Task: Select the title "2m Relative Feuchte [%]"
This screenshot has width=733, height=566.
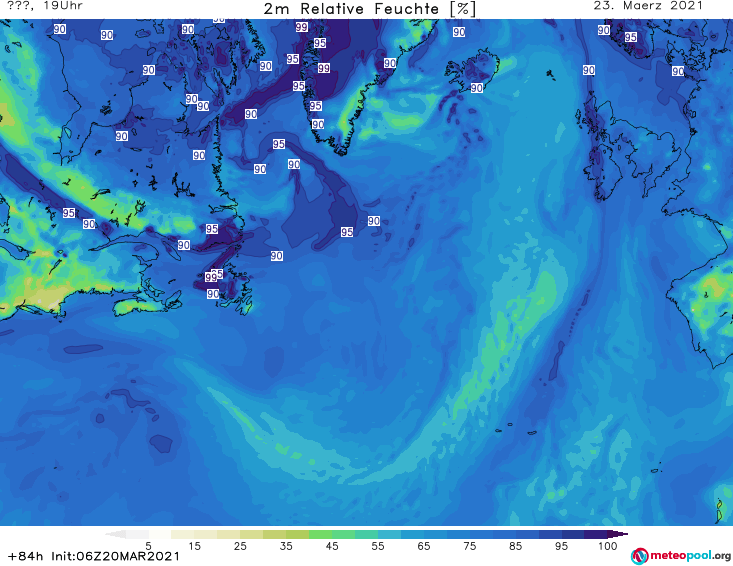Action: click(x=370, y=9)
